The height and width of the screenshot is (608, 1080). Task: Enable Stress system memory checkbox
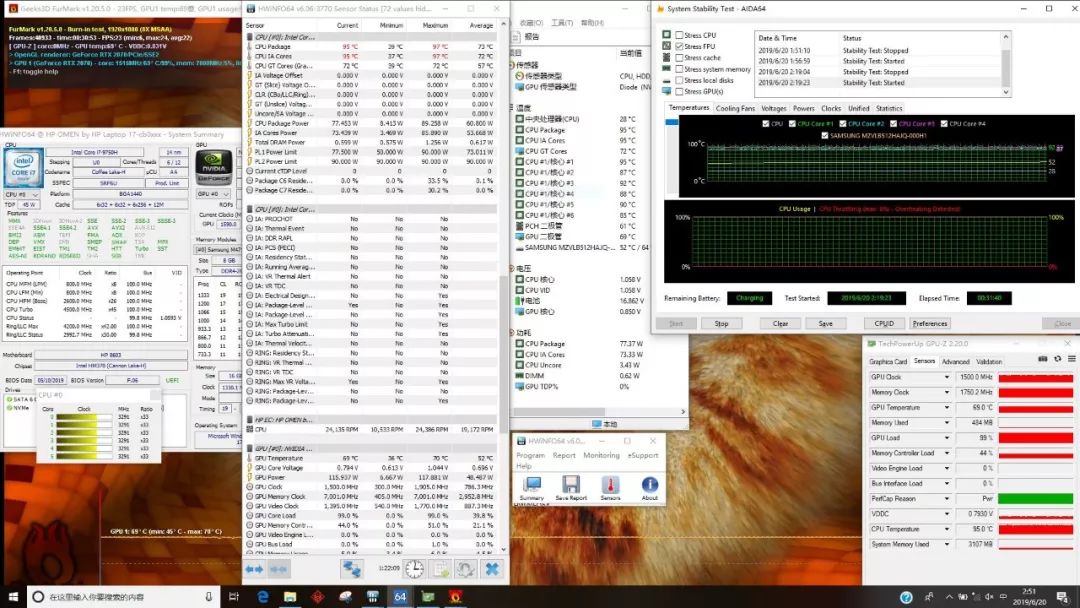click(x=679, y=69)
